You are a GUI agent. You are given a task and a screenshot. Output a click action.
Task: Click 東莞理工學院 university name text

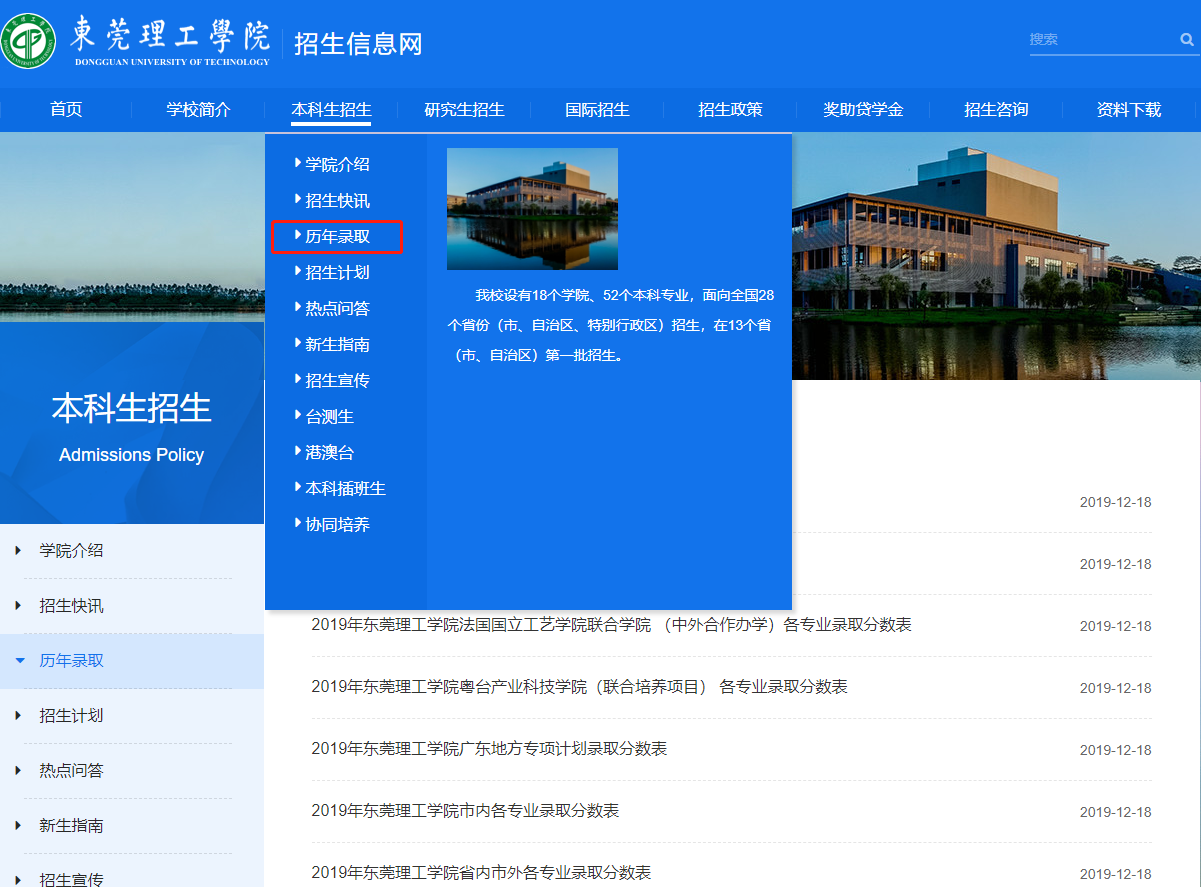click(170, 35)
